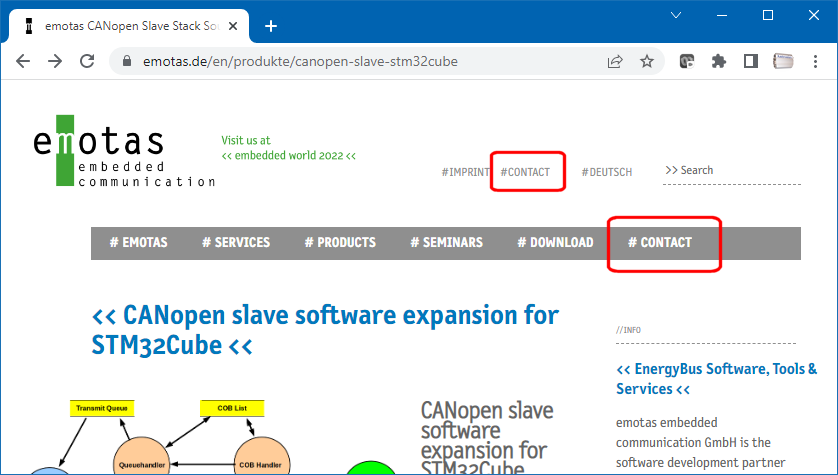Open EnergyBus Software, Tools & Services link
Viewport: 838px width, 475px height.
[x=717, y=378]
